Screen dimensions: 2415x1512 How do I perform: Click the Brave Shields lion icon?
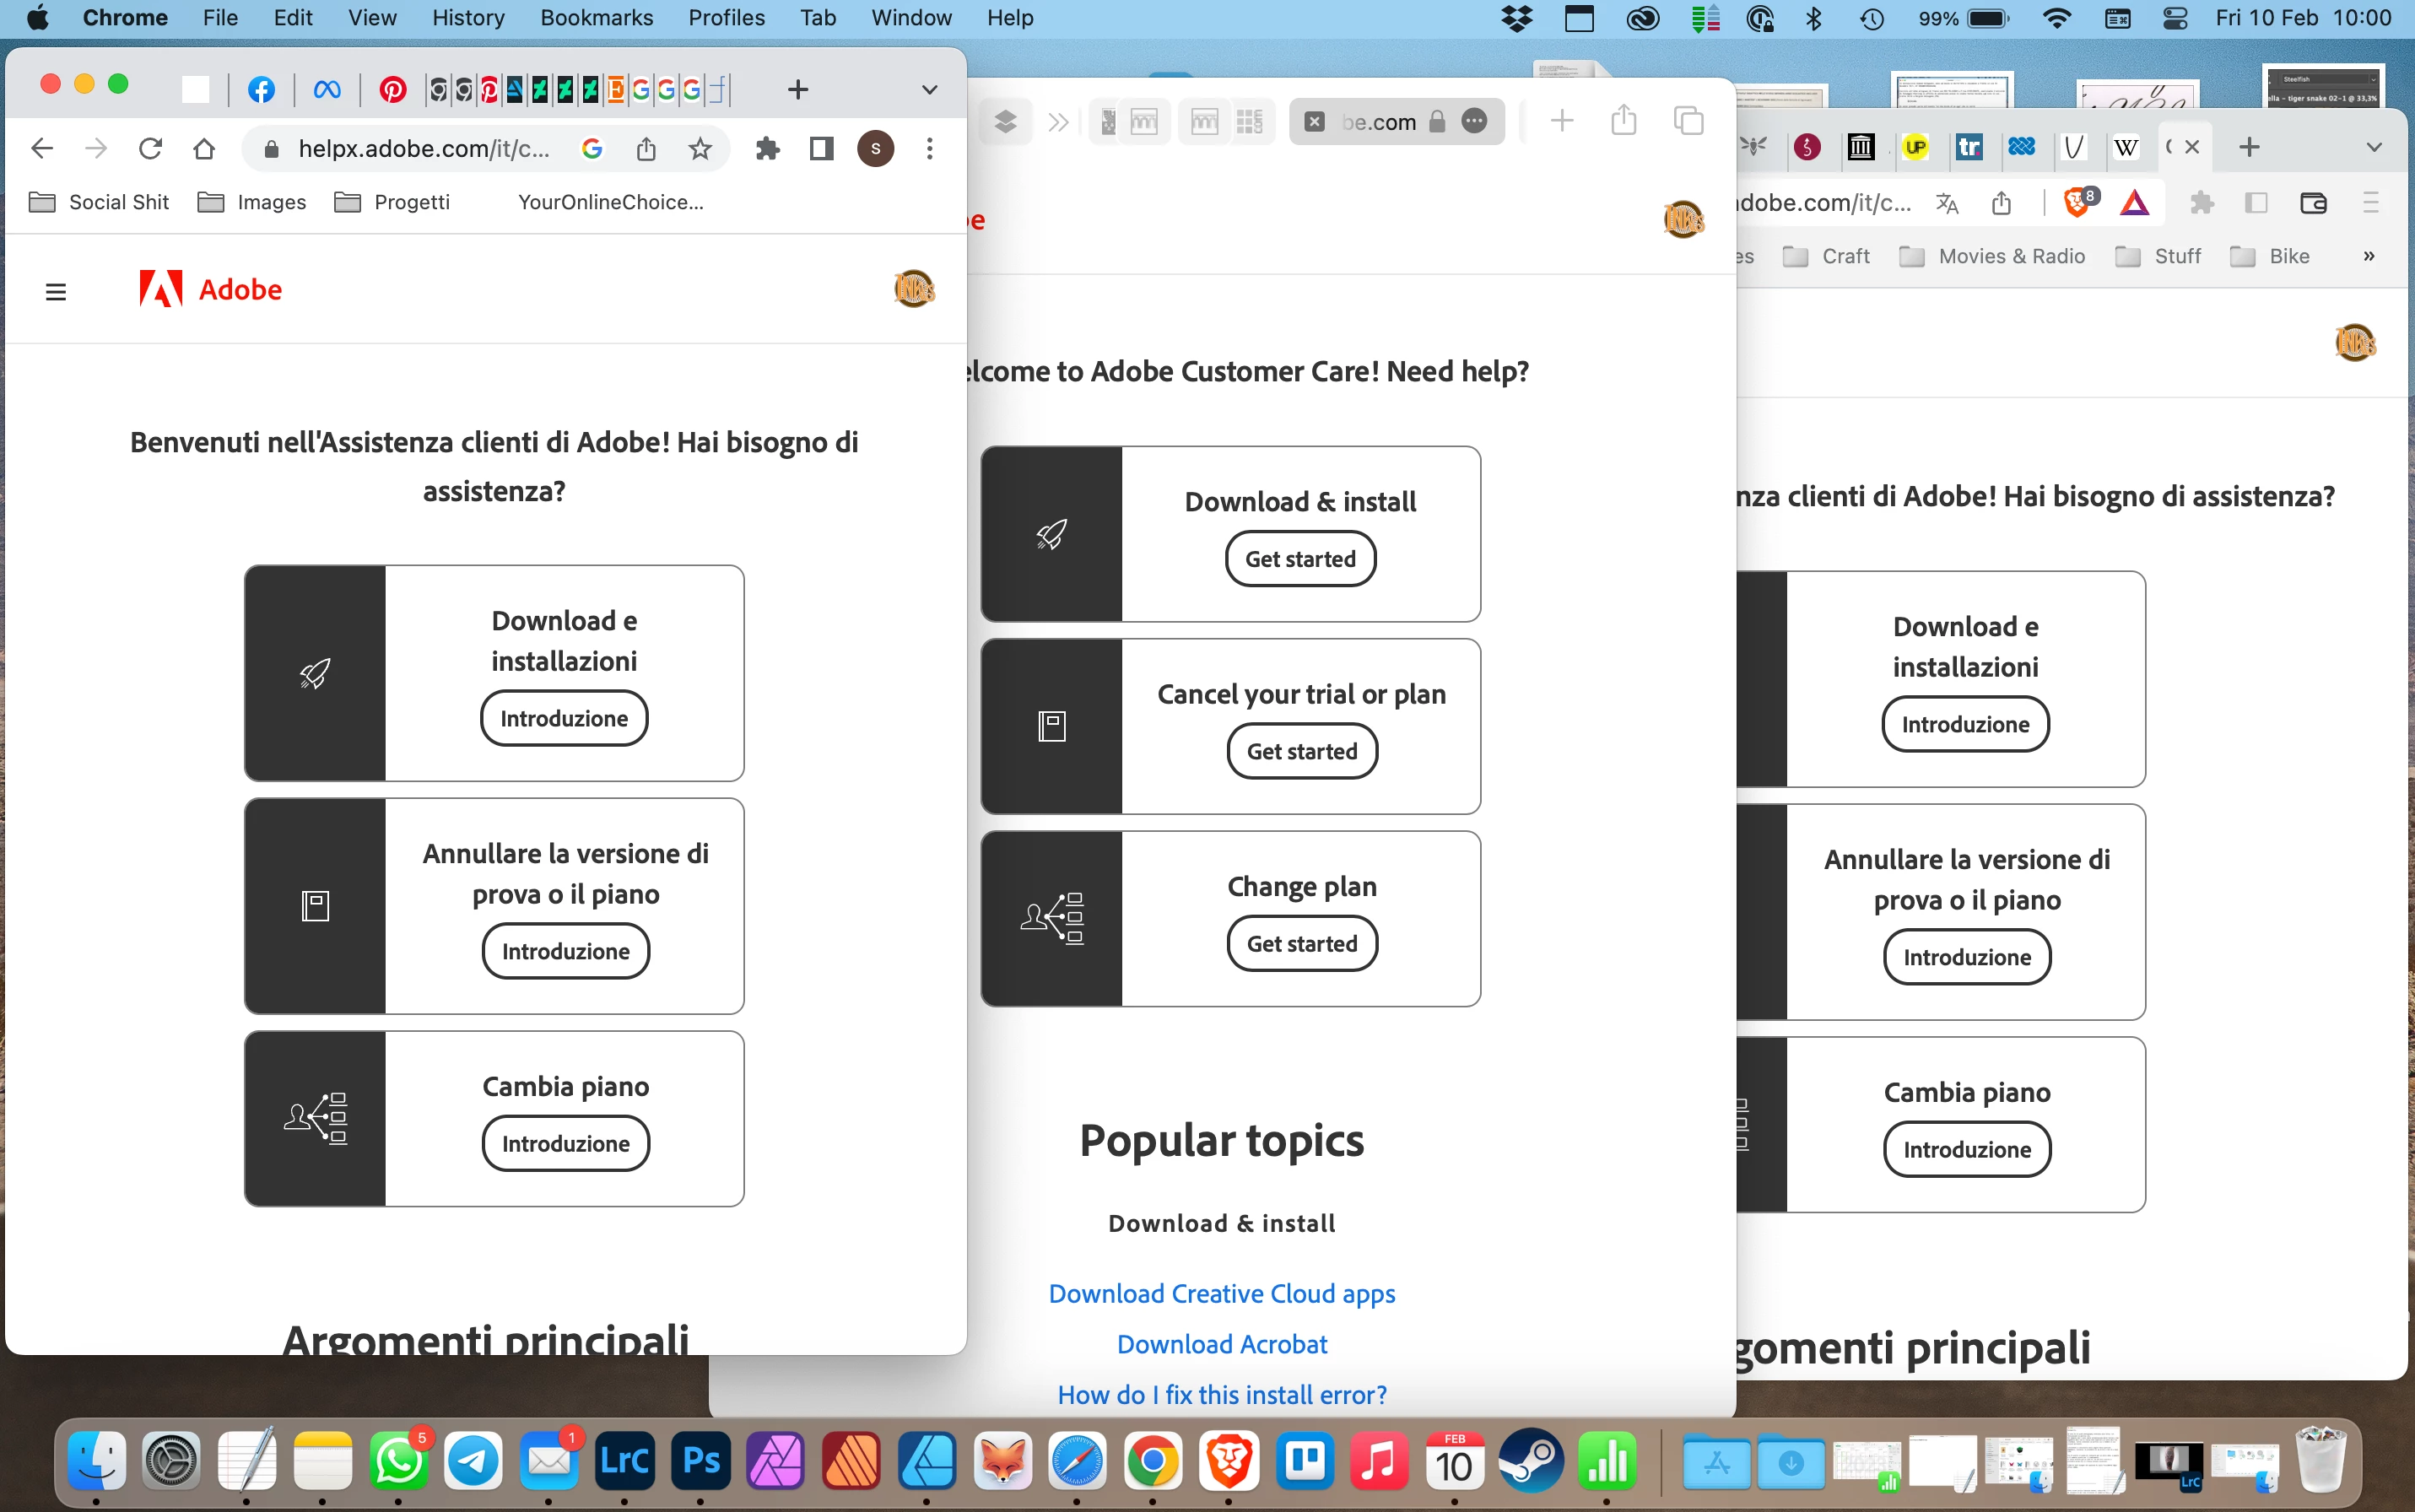click(x=2076, y=203)
